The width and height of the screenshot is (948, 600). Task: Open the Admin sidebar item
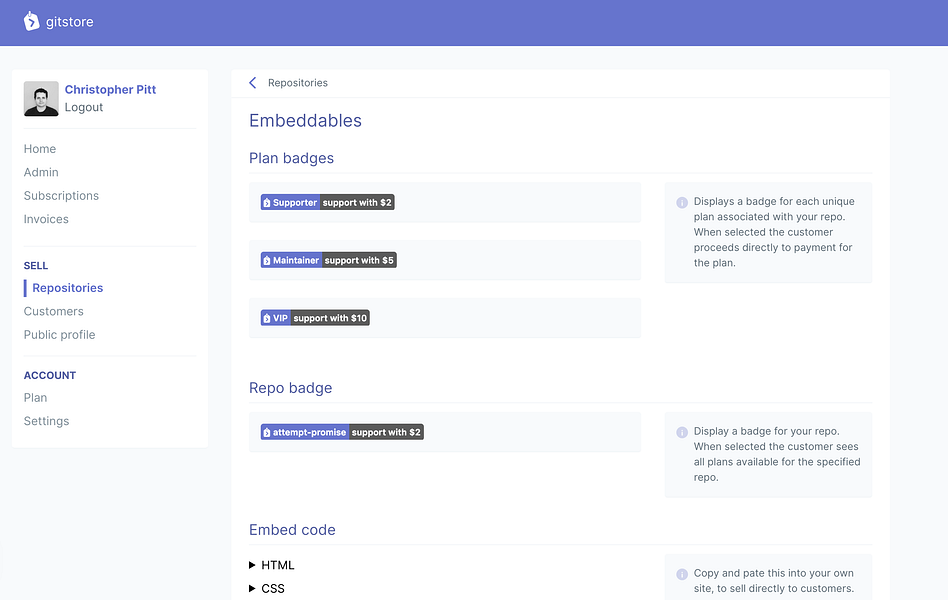click(41, 172)
